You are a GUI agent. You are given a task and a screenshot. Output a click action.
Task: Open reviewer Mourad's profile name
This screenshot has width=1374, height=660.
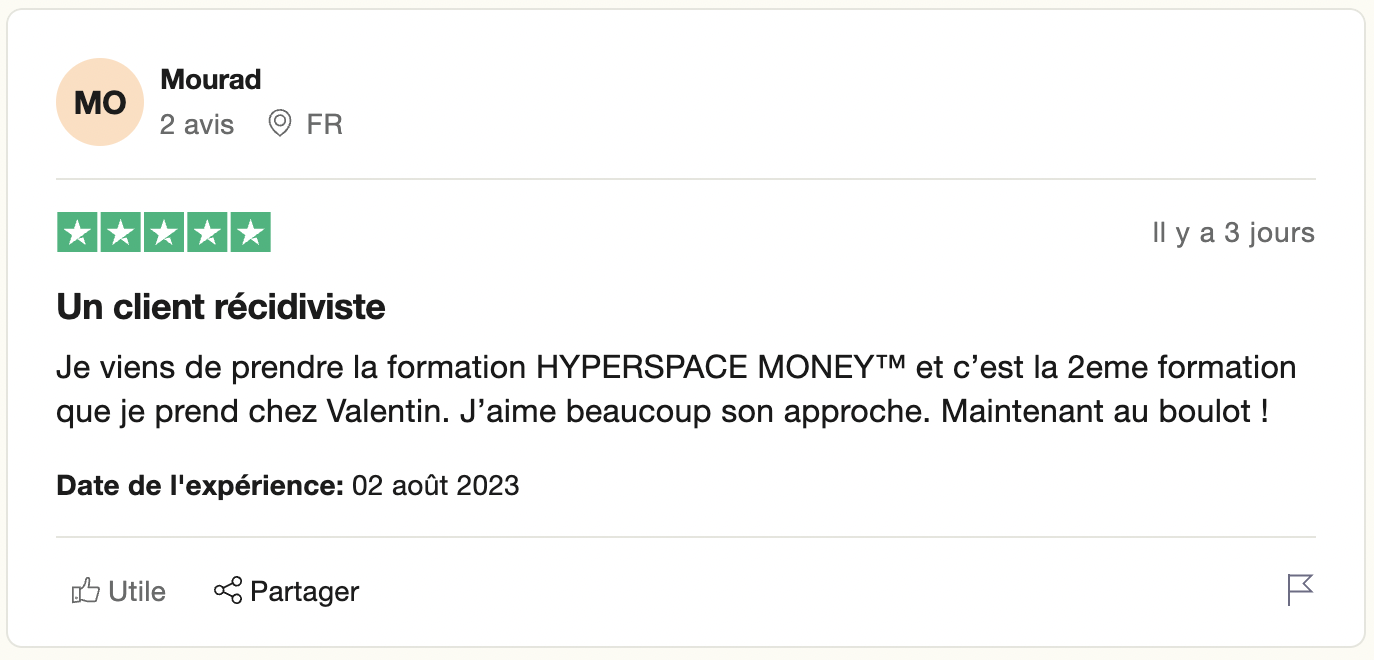click(x=211, y=79)
